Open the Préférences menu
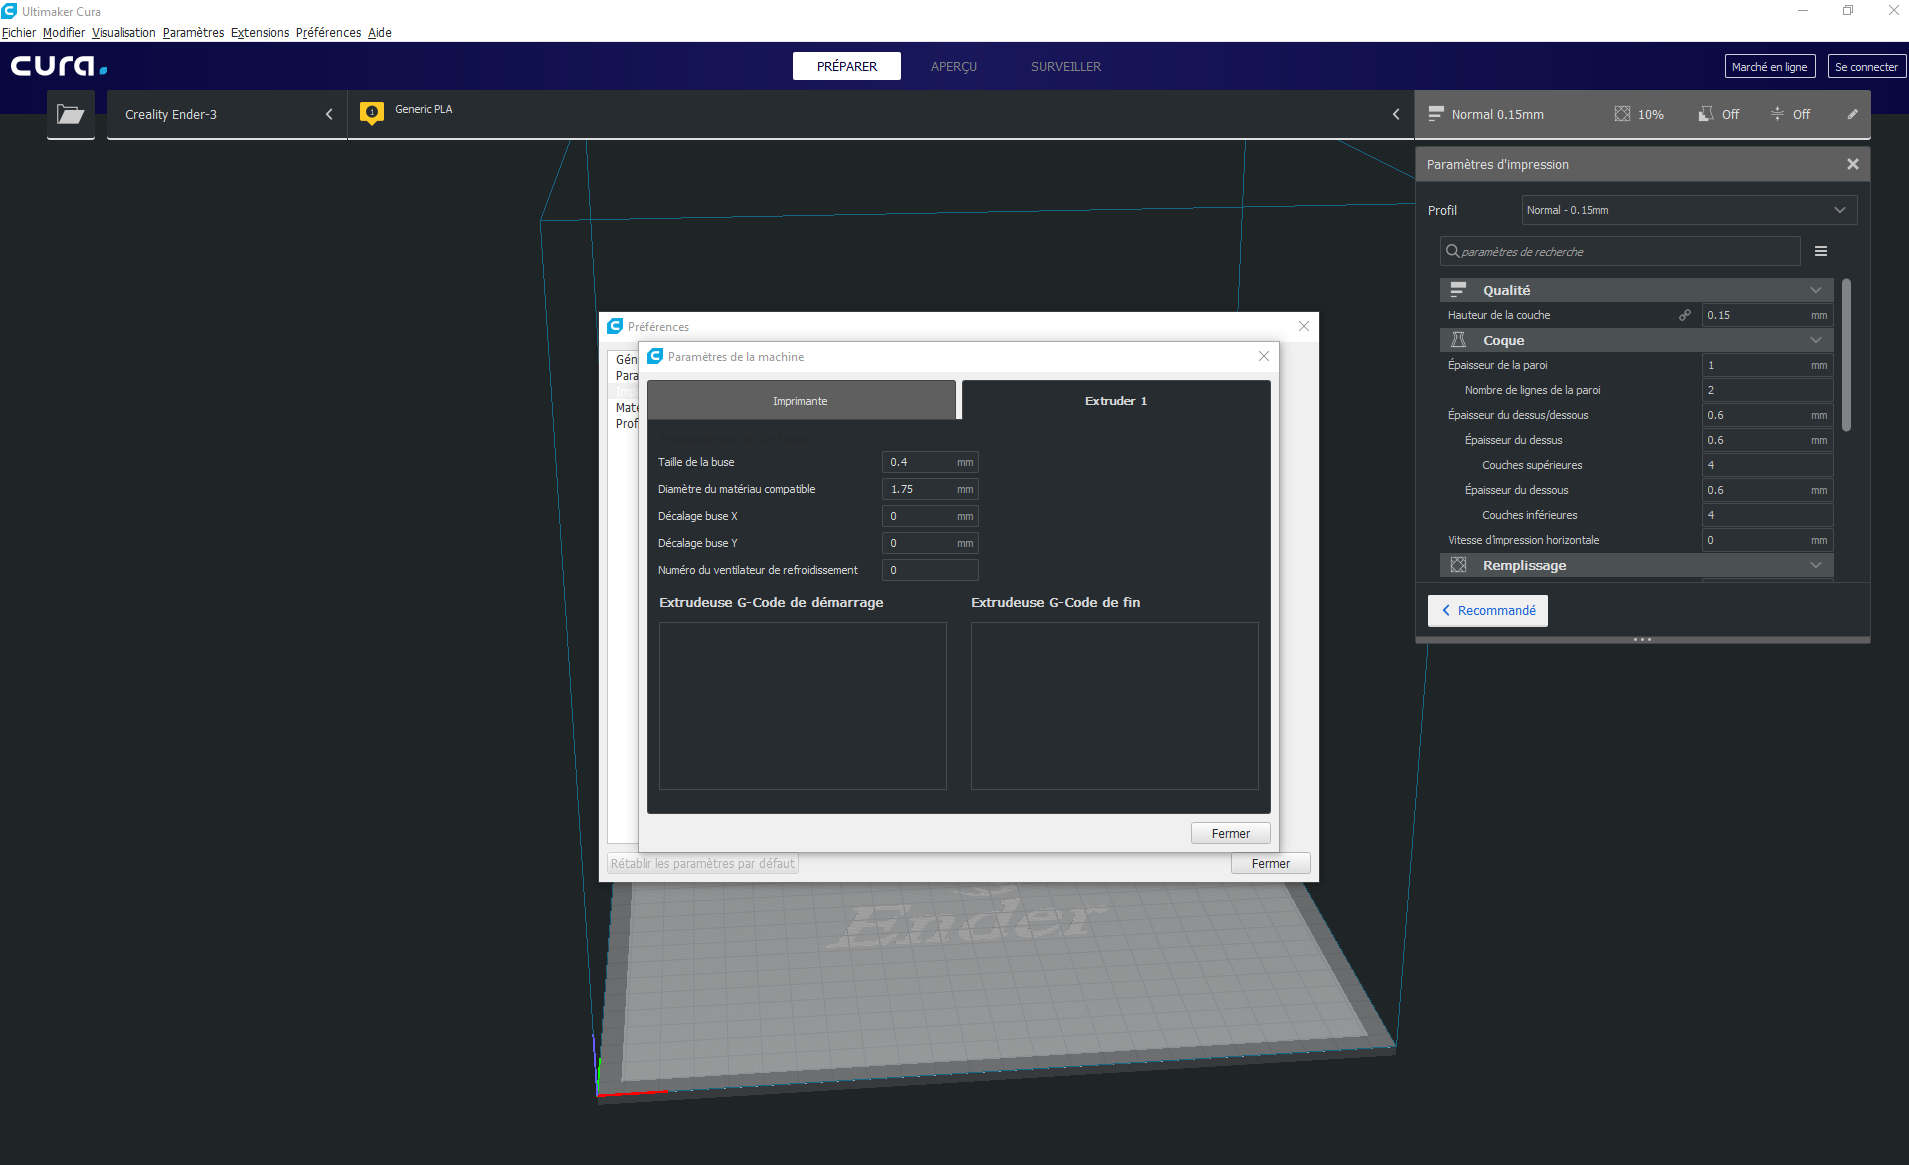1909x1165 pixels. [x=328, y=33]
